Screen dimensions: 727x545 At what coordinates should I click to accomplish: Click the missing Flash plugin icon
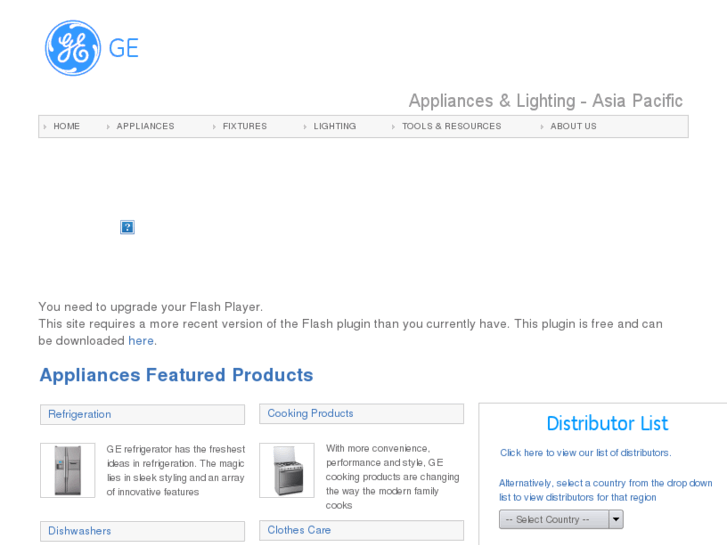tap(127, 227)
